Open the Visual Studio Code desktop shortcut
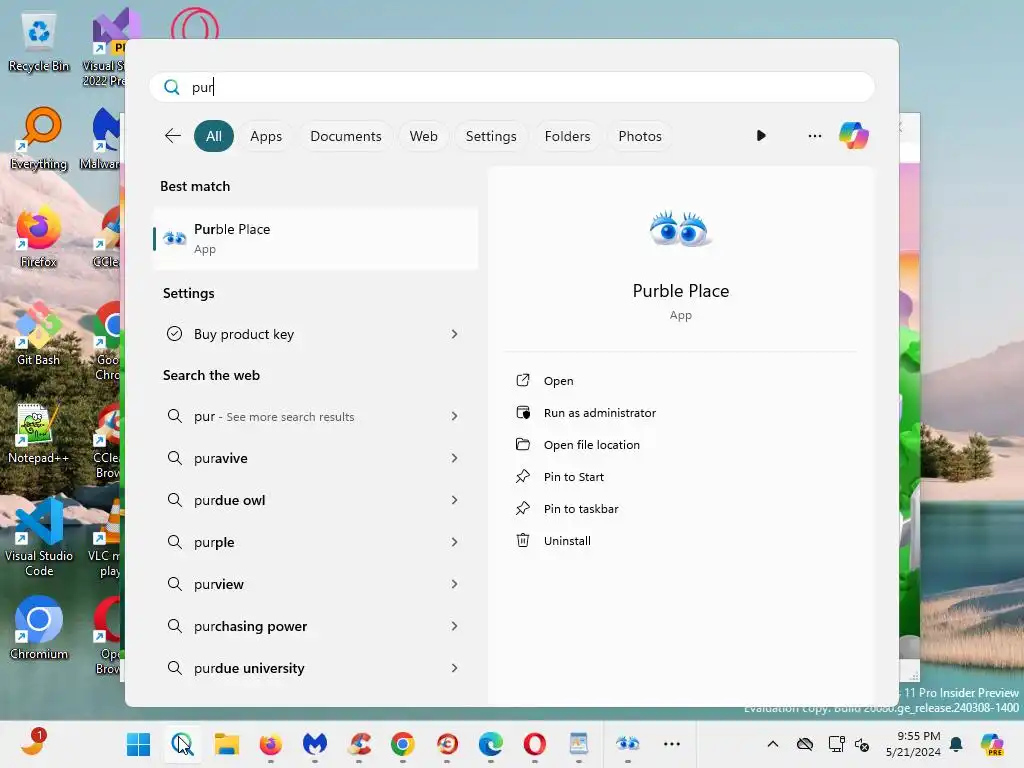 click(39, 537)
